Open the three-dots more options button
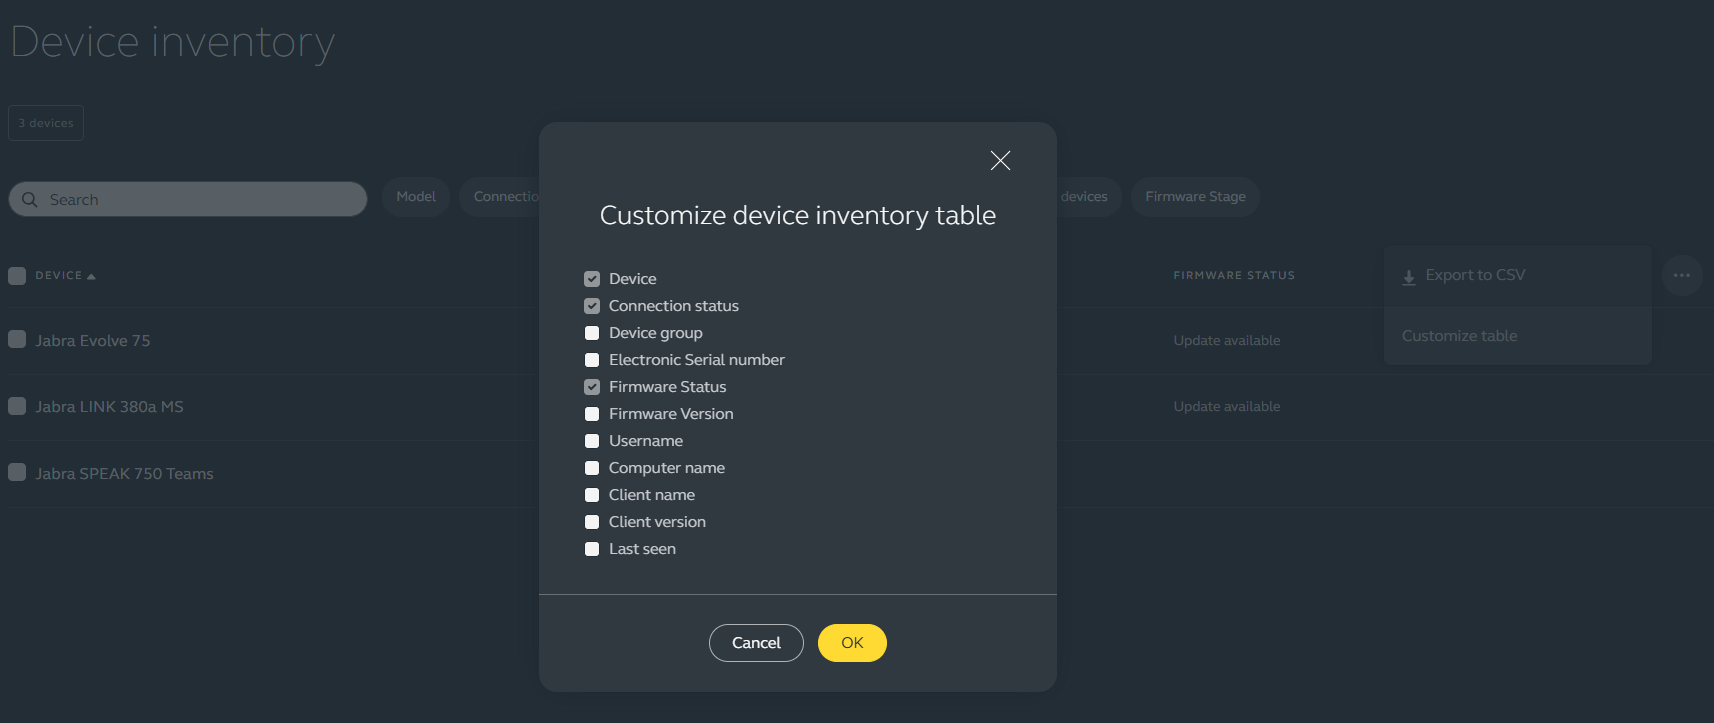The width and height of the screenshot is (1714, 723). point(1682,275)
